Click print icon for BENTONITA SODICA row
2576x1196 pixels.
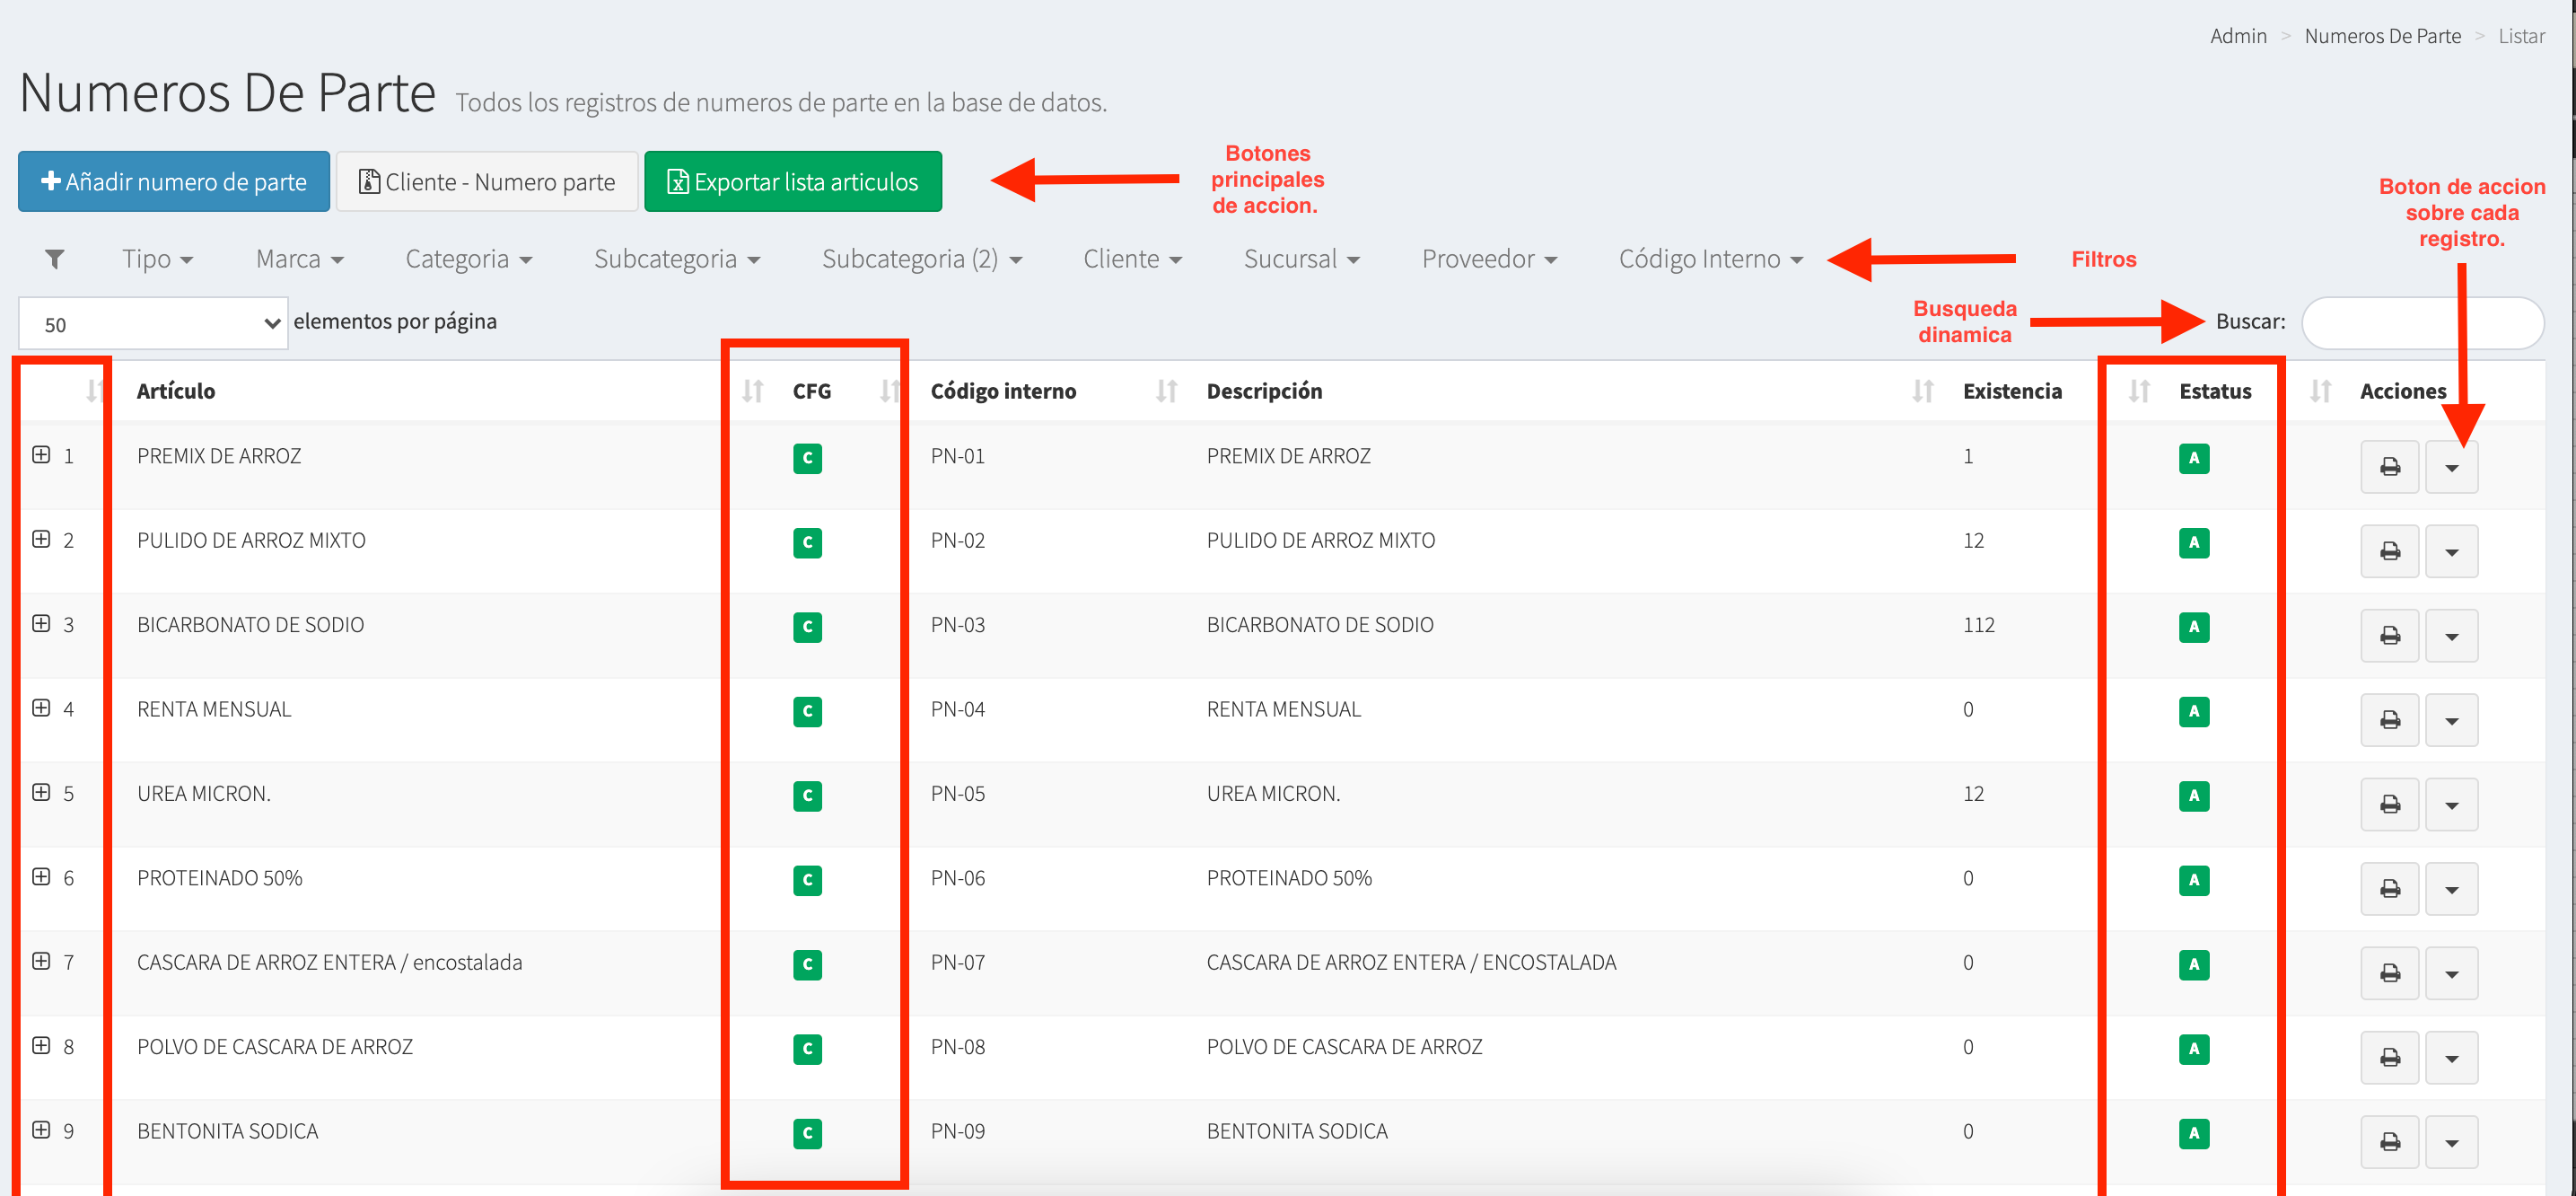[x=2389, y=1142]
